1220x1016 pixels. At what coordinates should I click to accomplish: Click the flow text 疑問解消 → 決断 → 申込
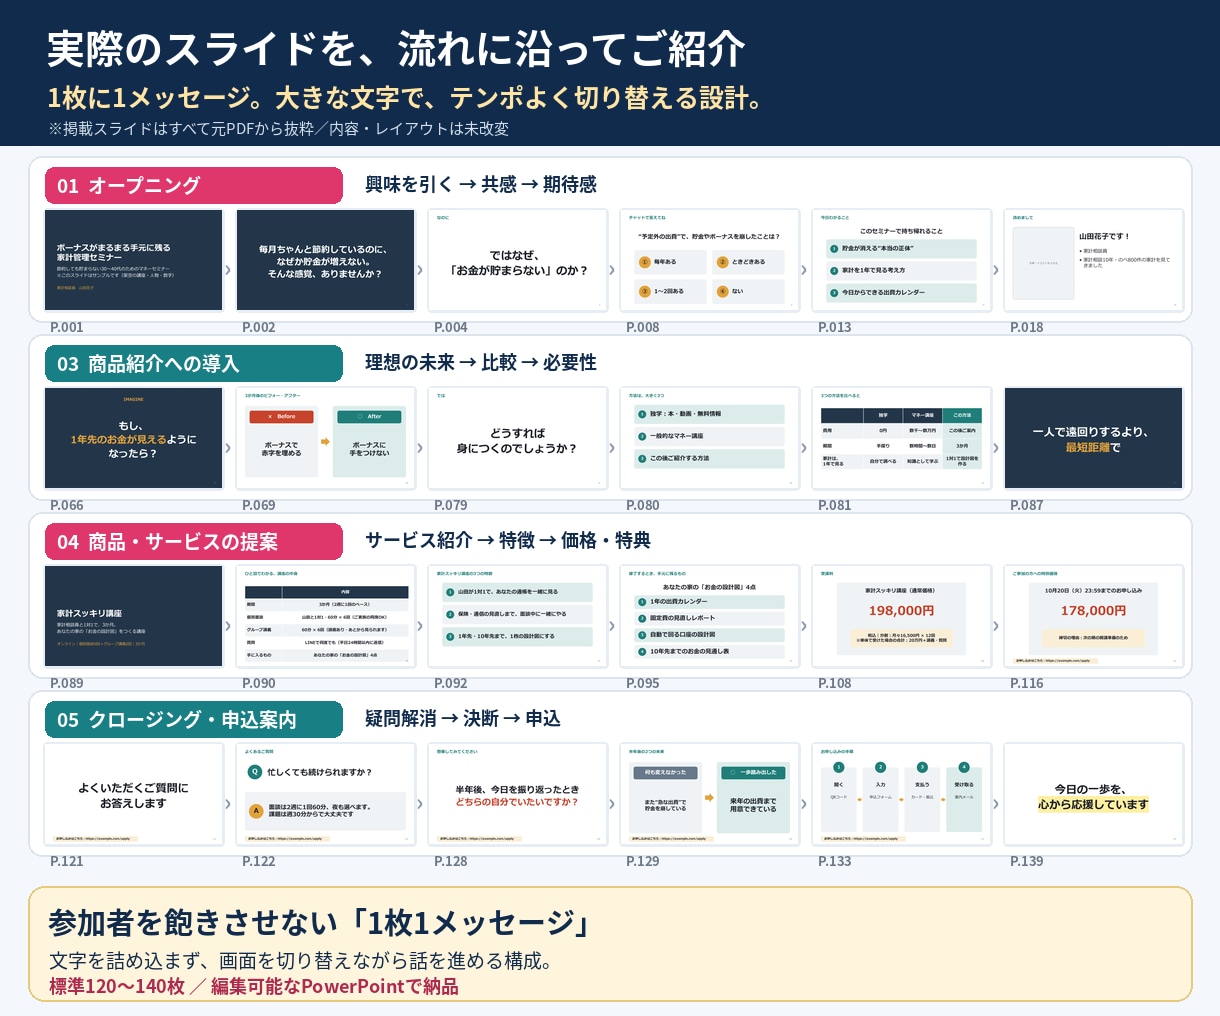coord(463,718)
